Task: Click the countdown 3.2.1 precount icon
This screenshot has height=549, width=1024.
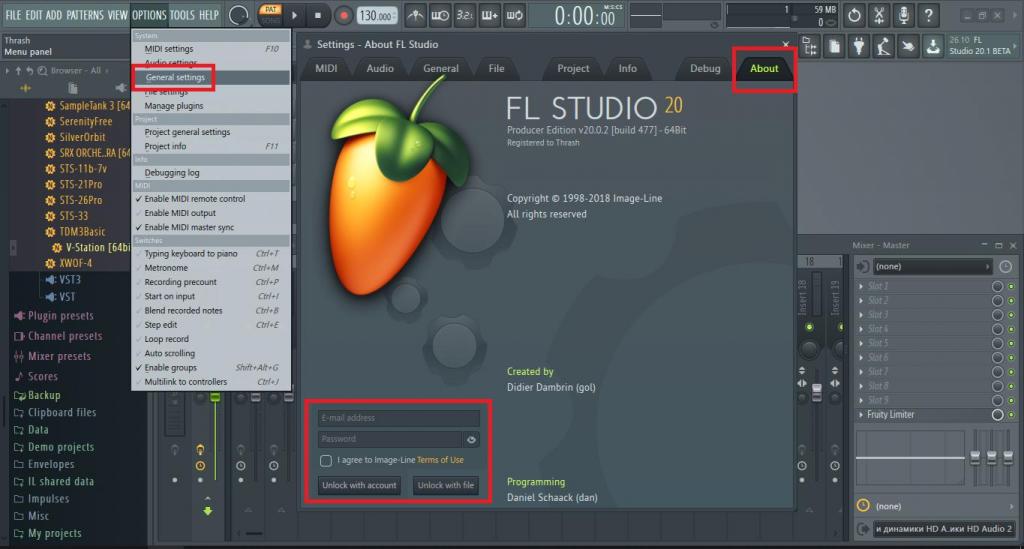Action: 464,15
